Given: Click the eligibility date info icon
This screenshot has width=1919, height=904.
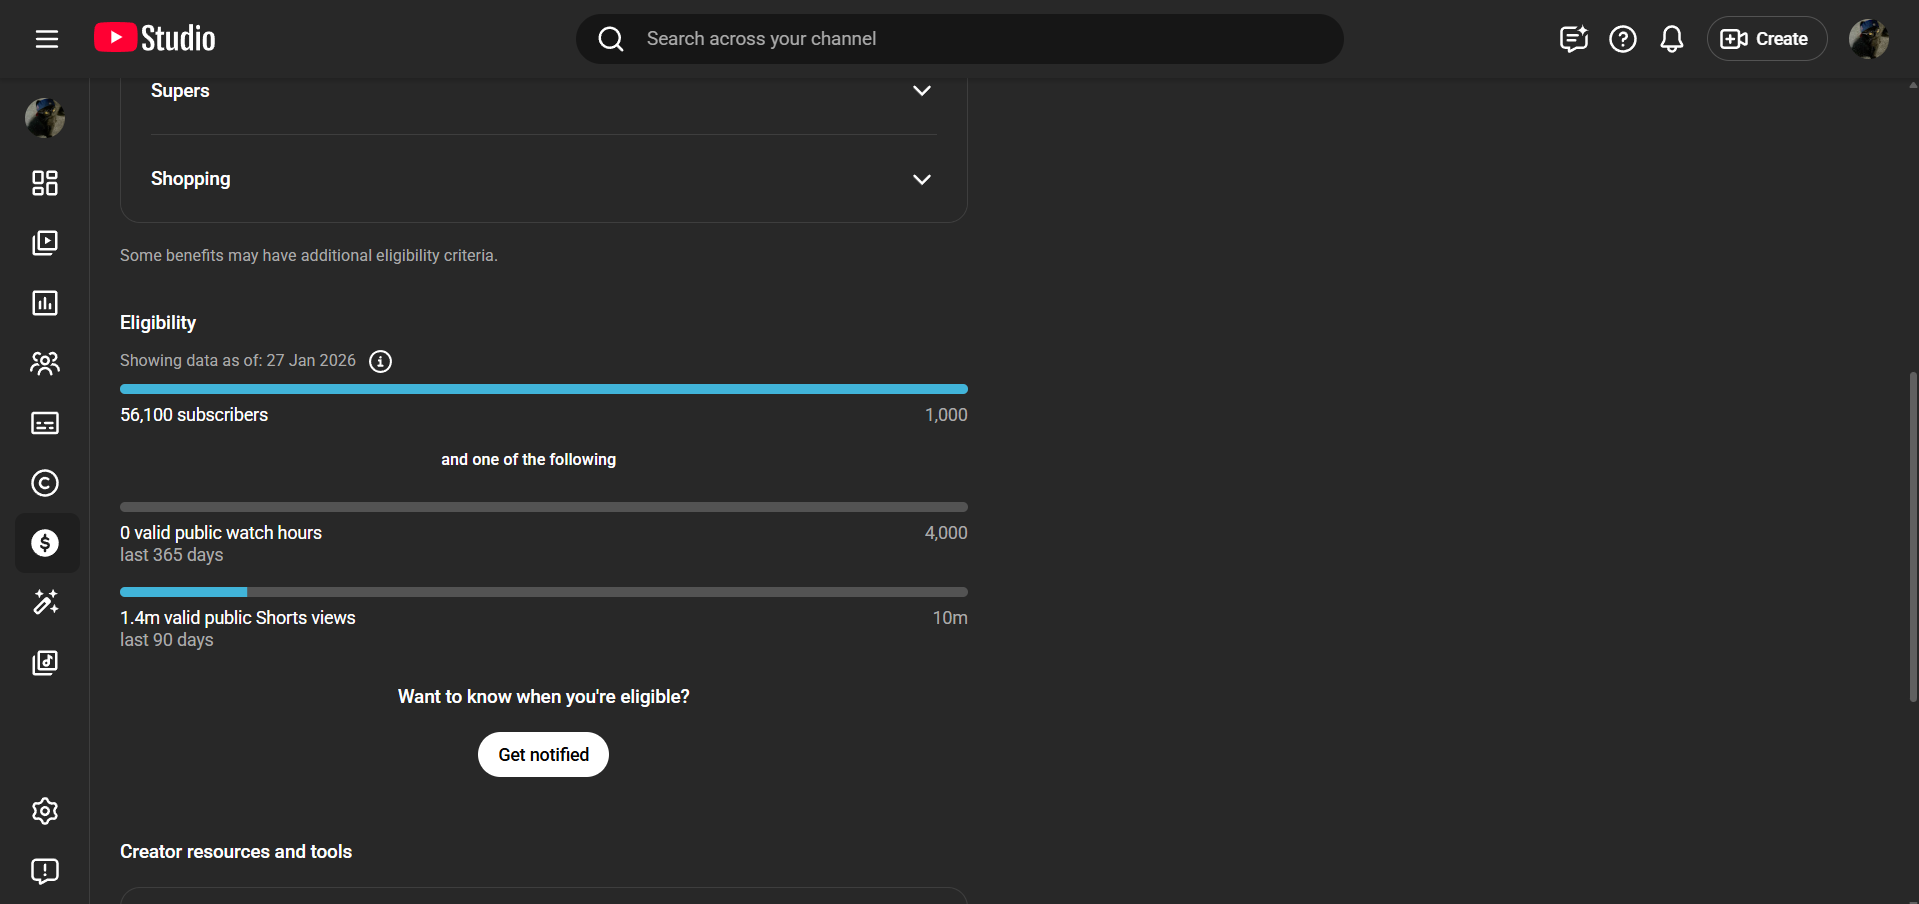Looking at the screenshot, I should pyautogui.click(x=380, y=361).
